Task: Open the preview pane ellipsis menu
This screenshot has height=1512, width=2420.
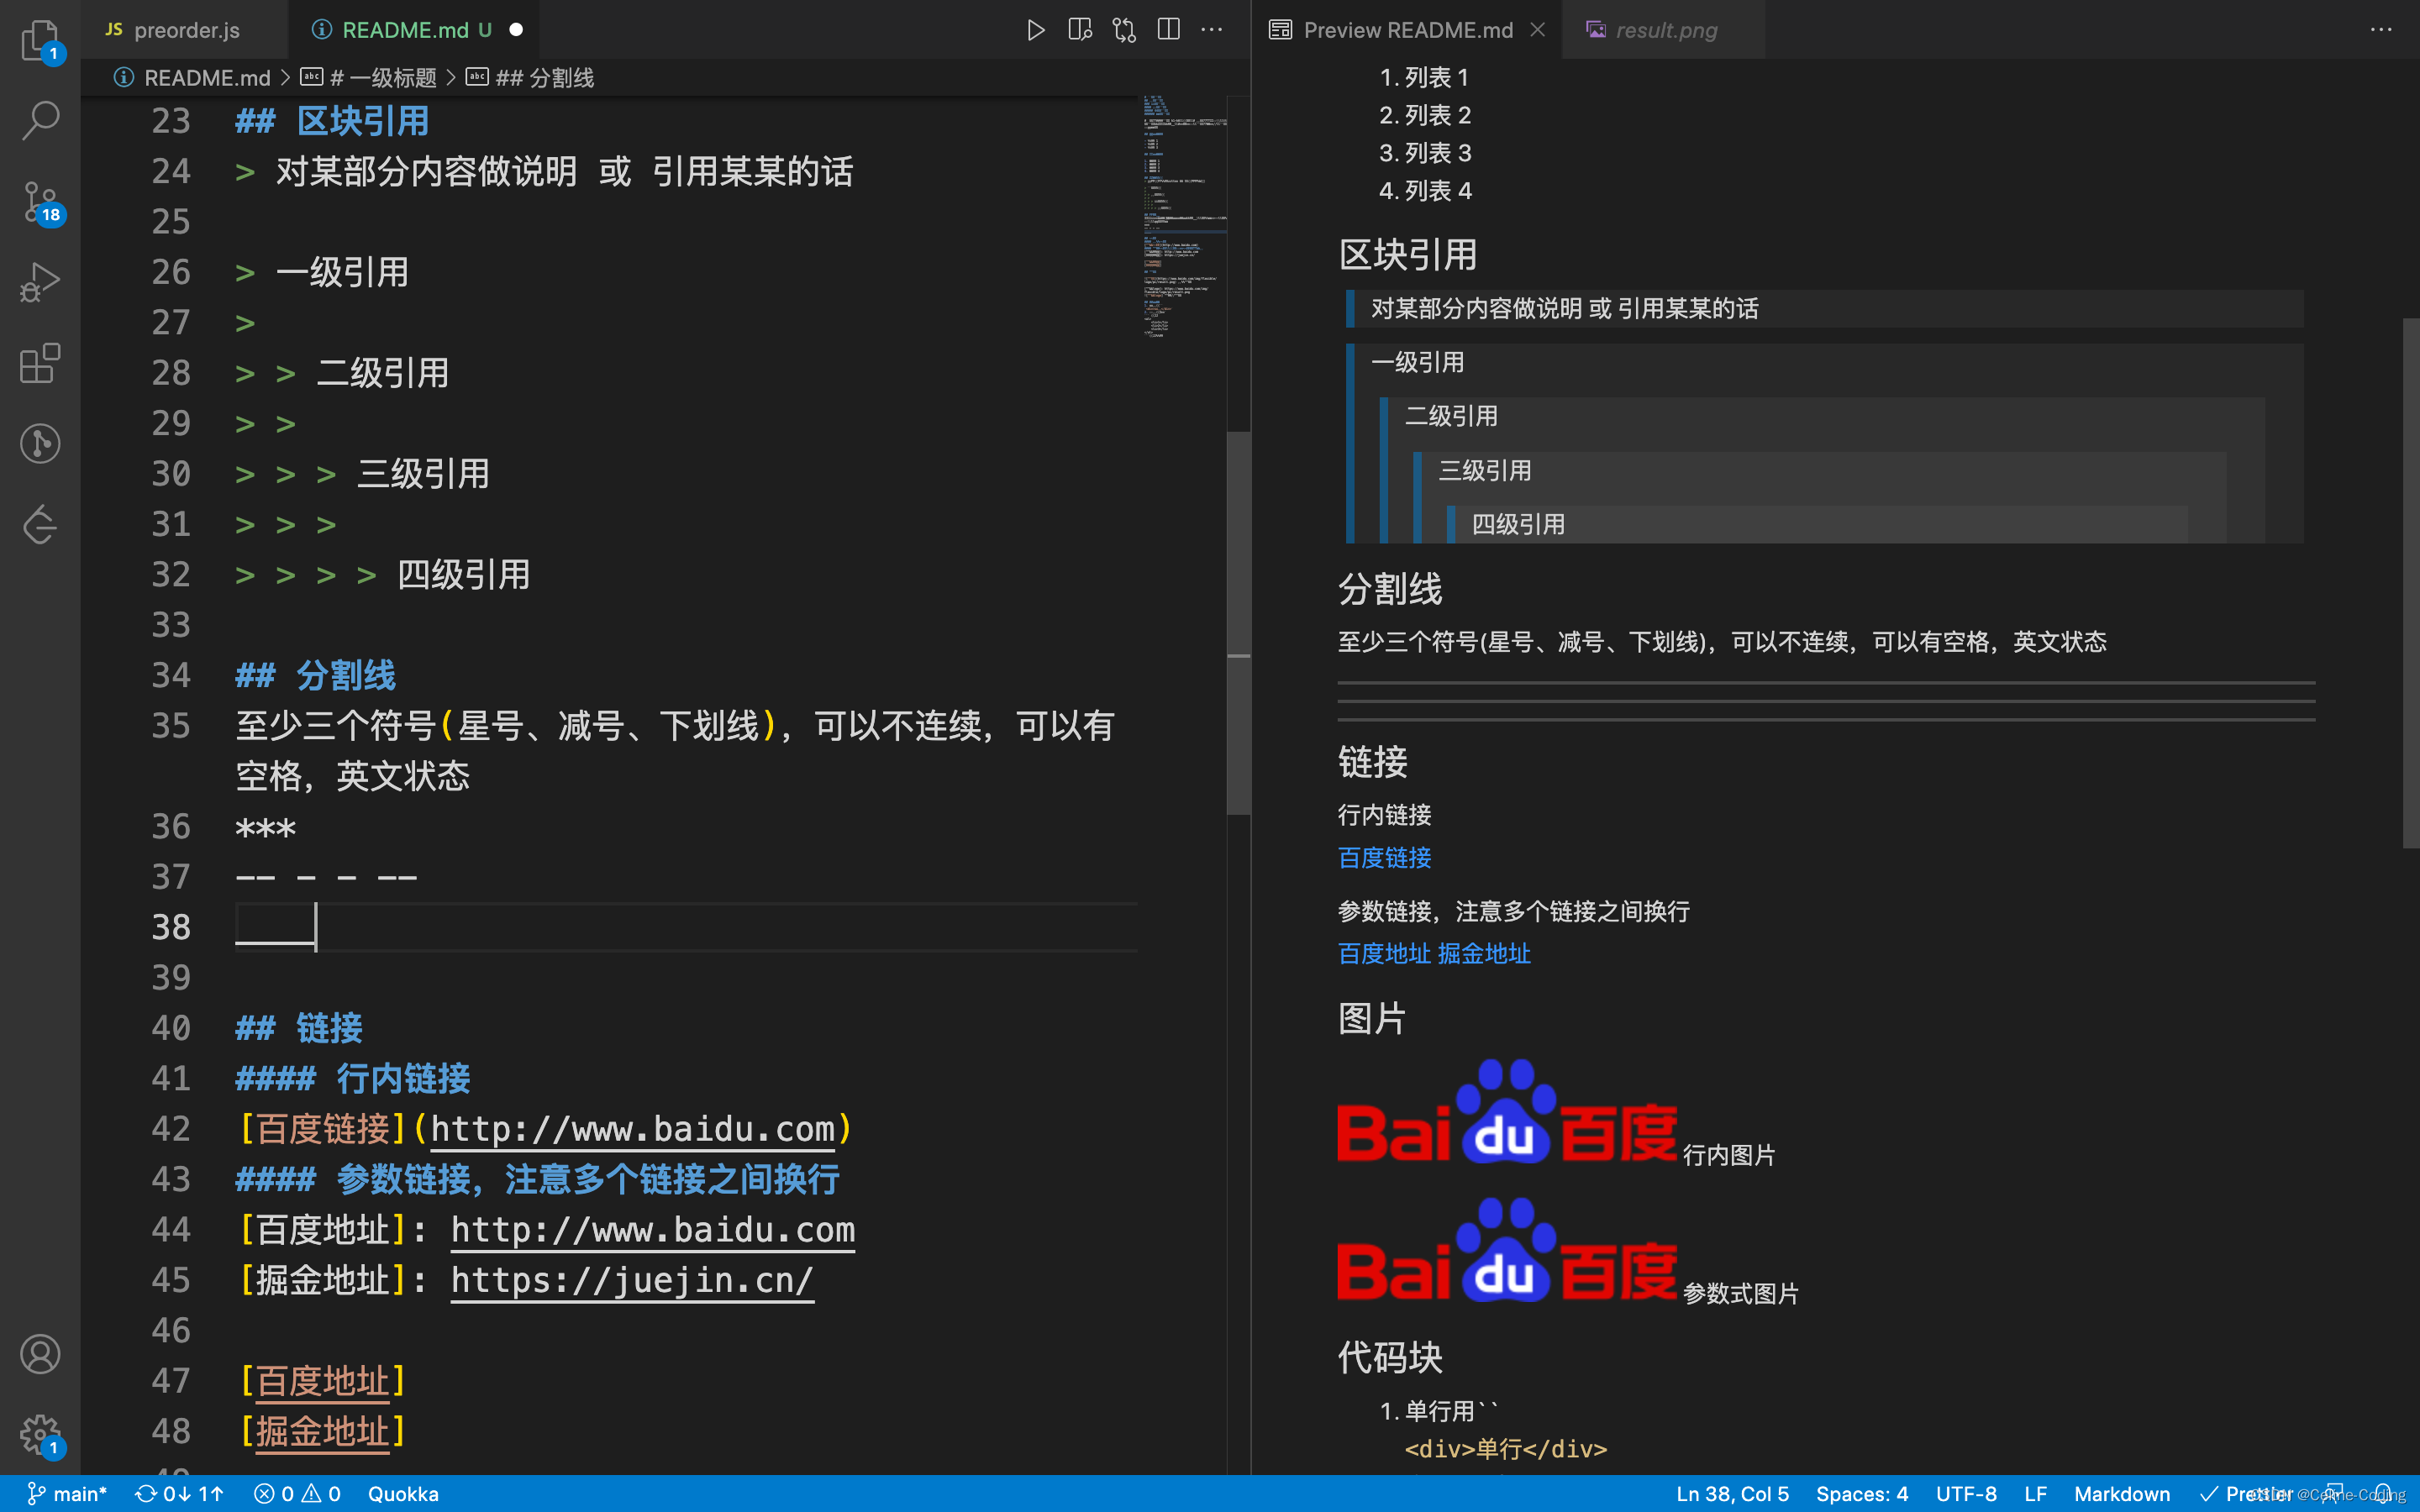Action: pyautogui.click(x=2378, y=29)
